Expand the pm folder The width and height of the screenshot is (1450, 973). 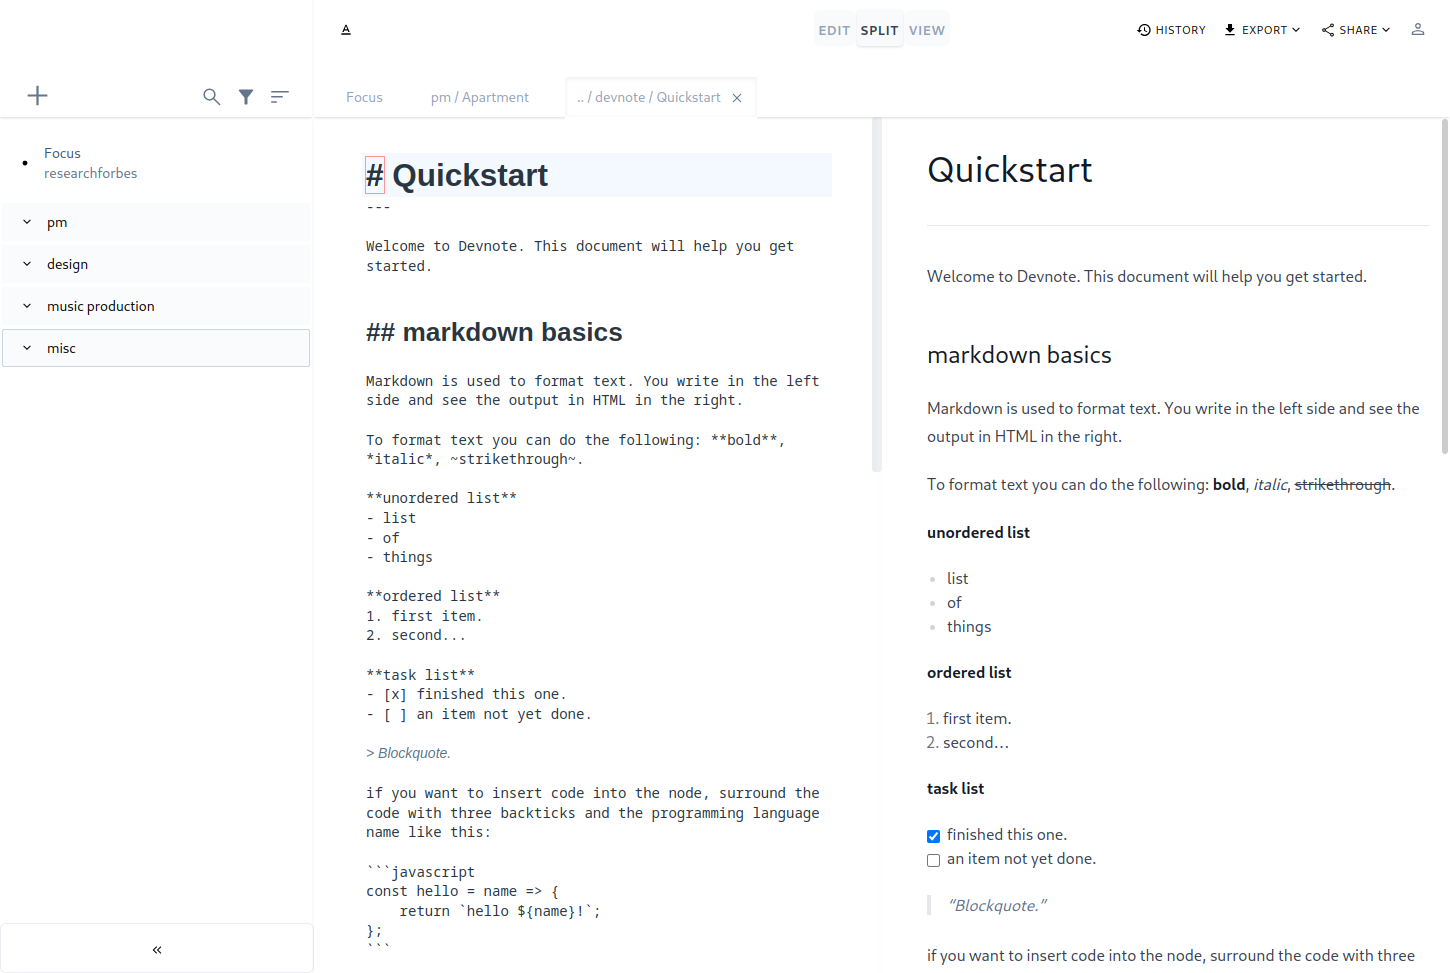pyautogui.click(x=27, y=222)
